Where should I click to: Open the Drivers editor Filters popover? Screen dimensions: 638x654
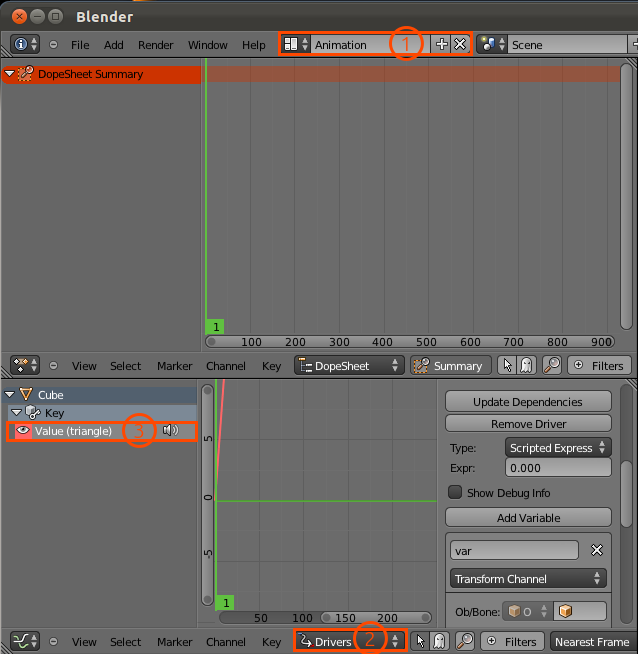512,641
